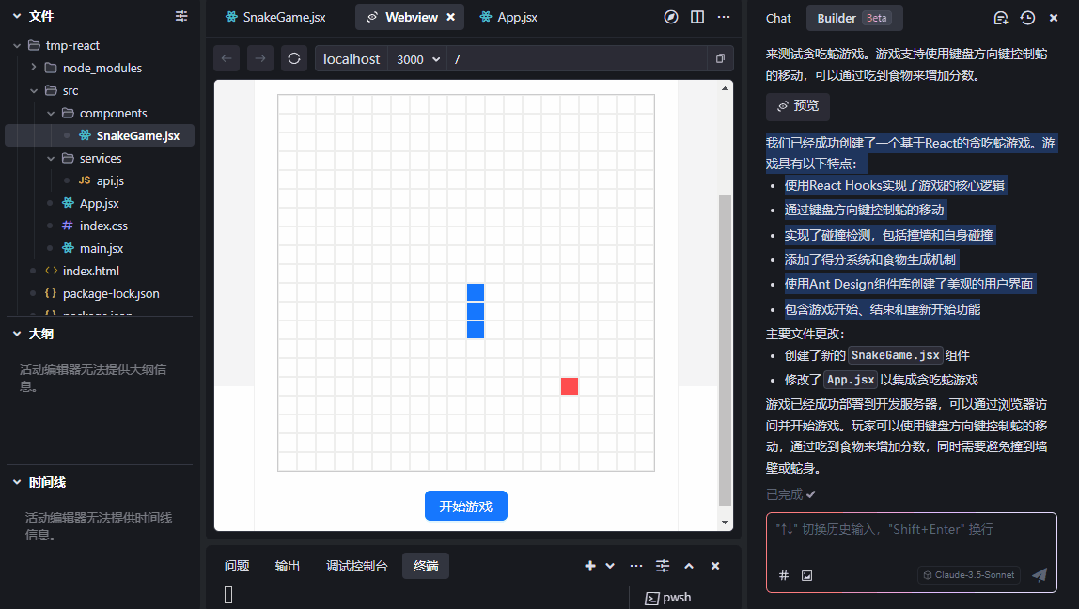View the chat history icon
This screenshot has height=609, width=1079.
1026,17
